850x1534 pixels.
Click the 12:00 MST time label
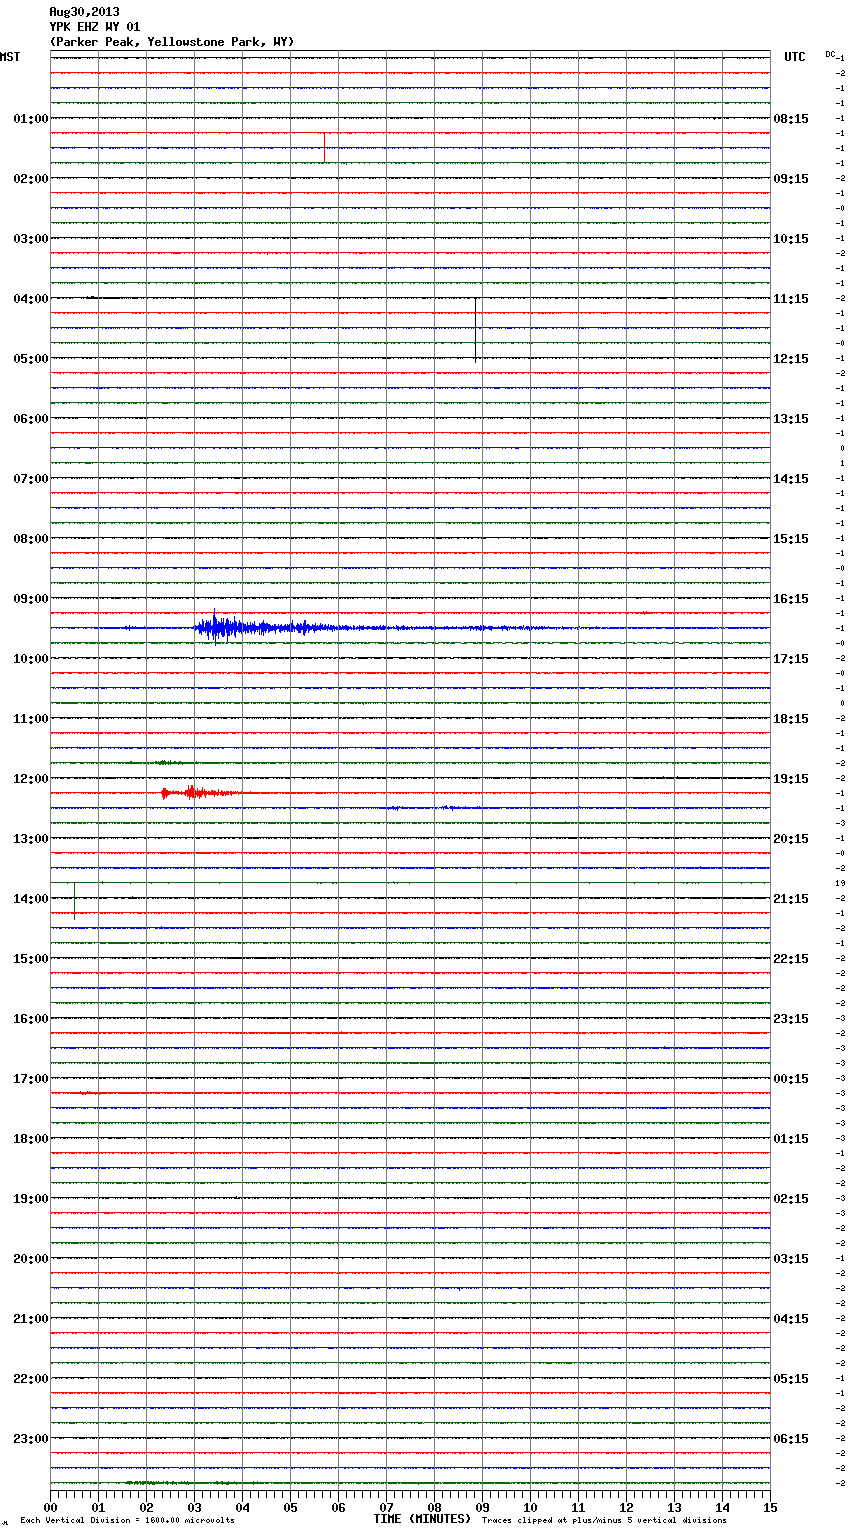coord(31,778)
